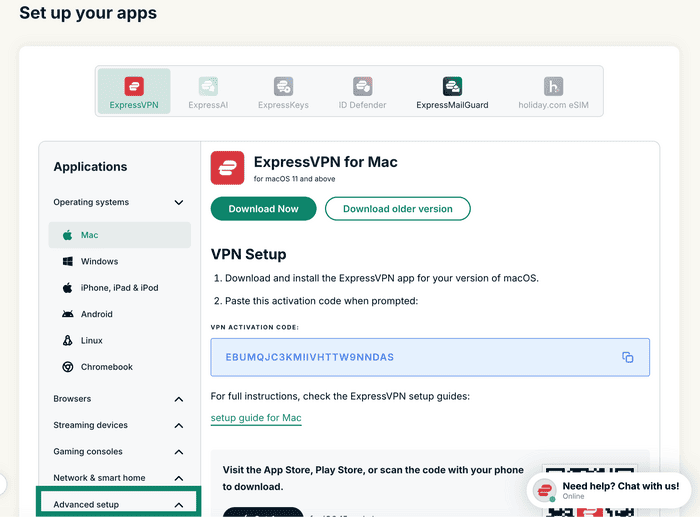Image resolution: width=700 pixels, height=517 pixels.
Task: Select Android in the applications list
Action: click(120, 314)
